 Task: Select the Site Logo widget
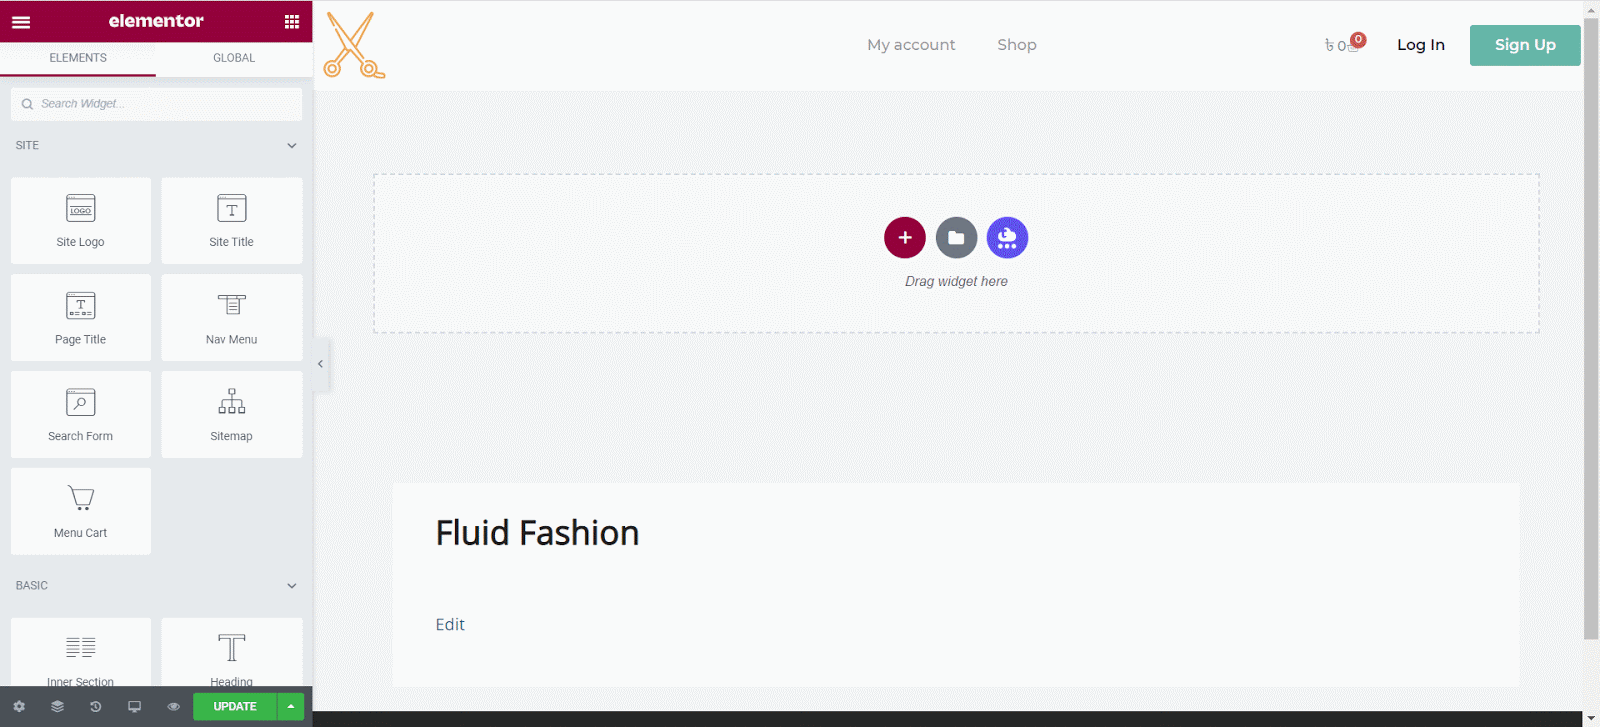pyautogui.click(x=81, y=221)
